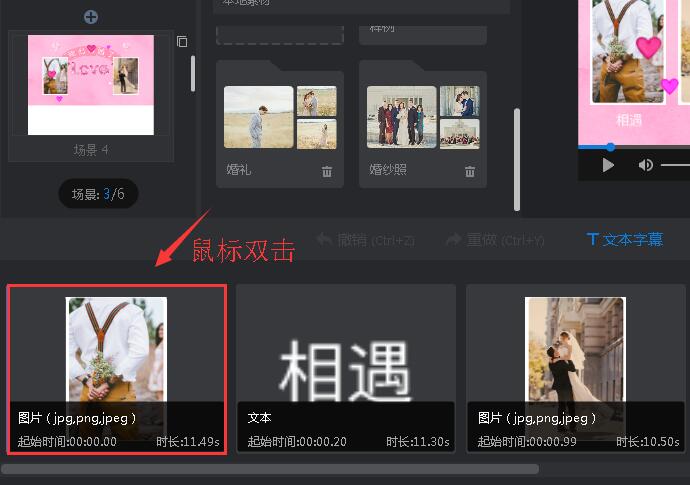Viewport: 690px width, 485px height.
Task: Click 起始时间:00:00.20 on text clip
Action: coord(297,441)
